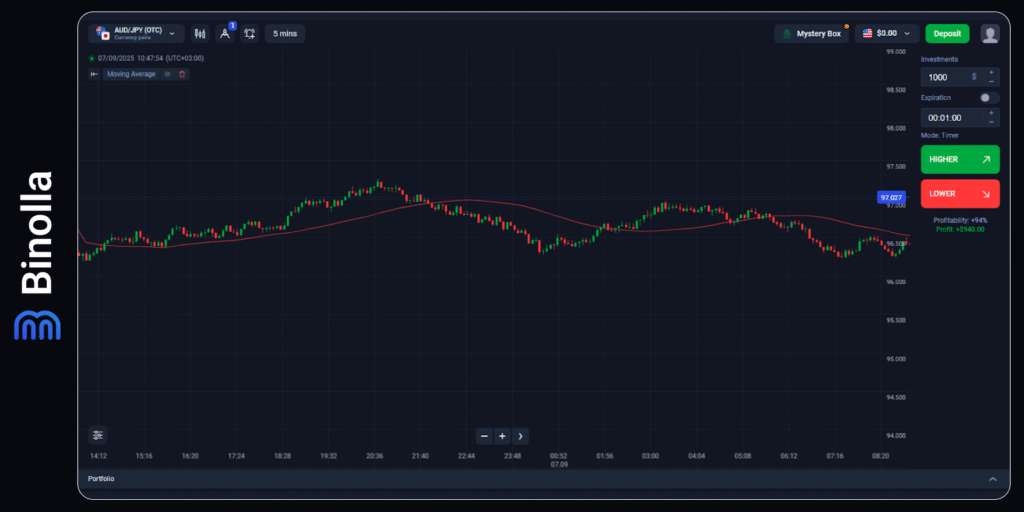Open the chart type candlestick icon
Screen dimensions: 1024x512
click(x=200, y=33)
